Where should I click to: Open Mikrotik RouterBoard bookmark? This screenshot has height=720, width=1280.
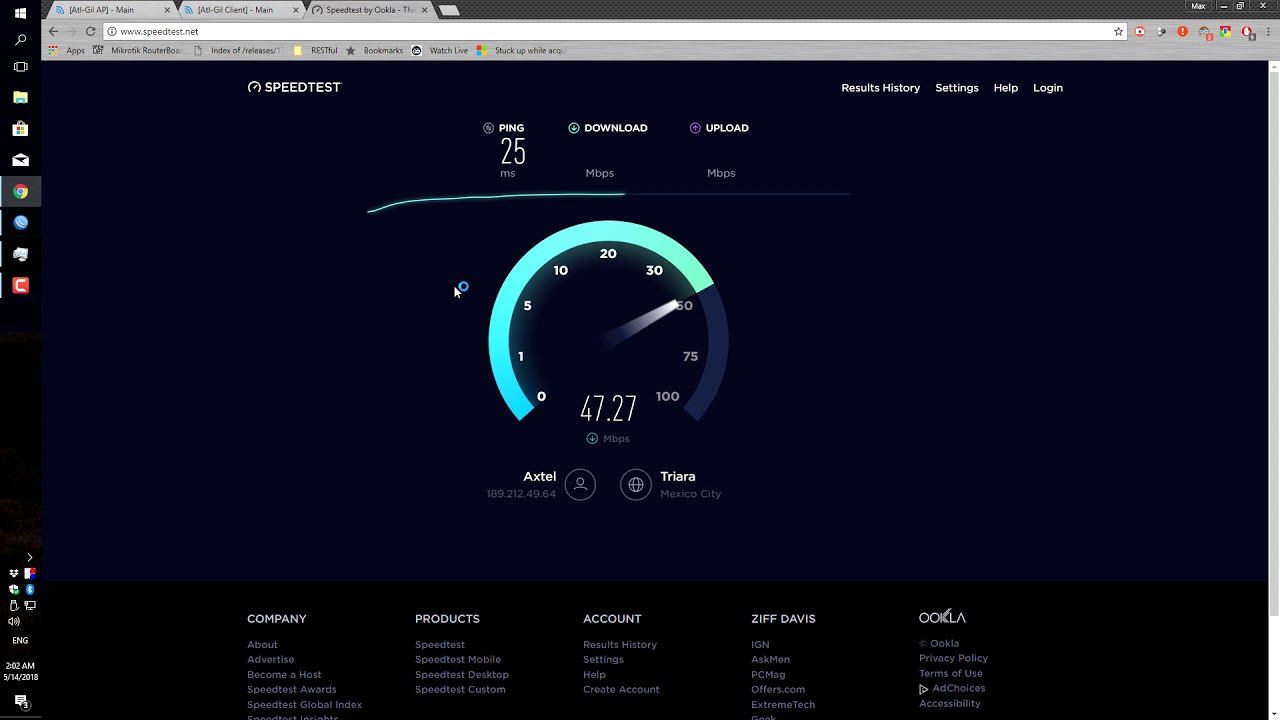coord(138,50)
